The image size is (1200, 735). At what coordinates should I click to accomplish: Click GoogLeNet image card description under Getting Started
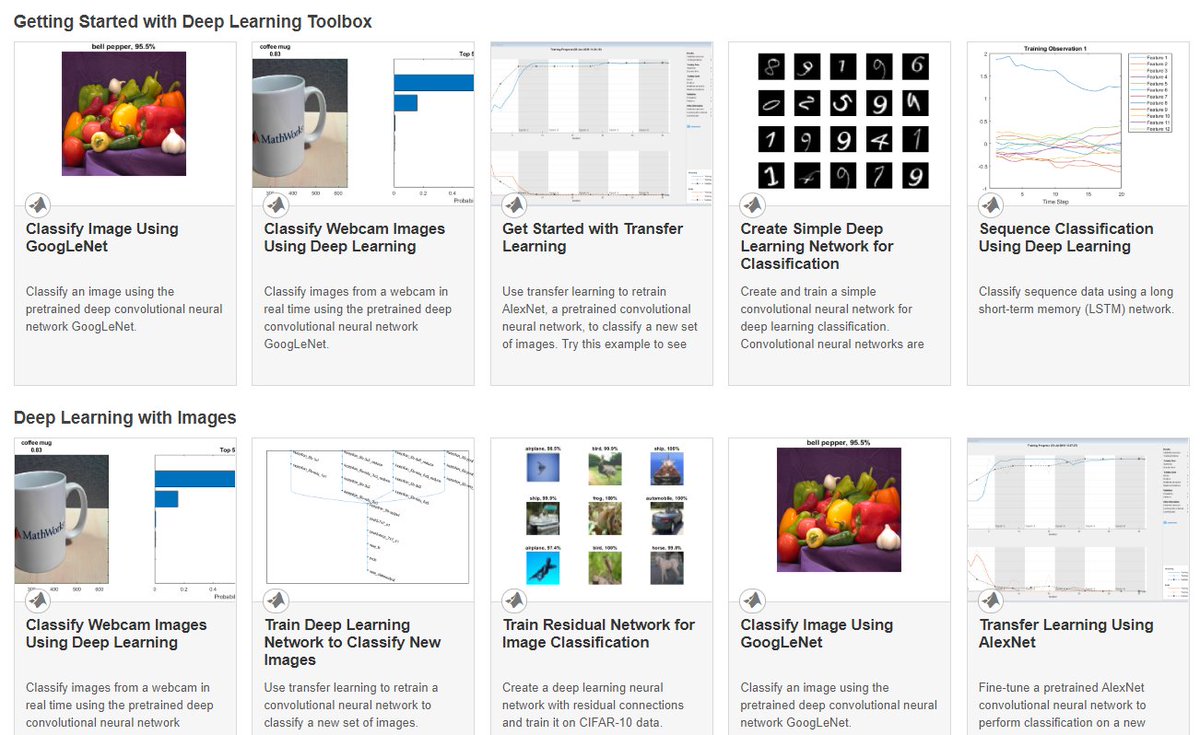[x=124, y=309]
